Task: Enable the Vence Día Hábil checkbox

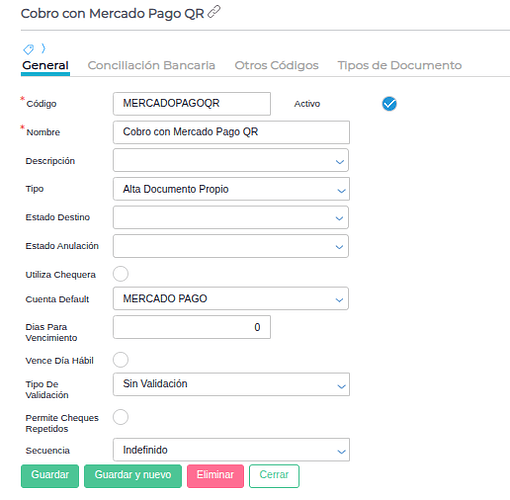Action: tap(120, 360)
